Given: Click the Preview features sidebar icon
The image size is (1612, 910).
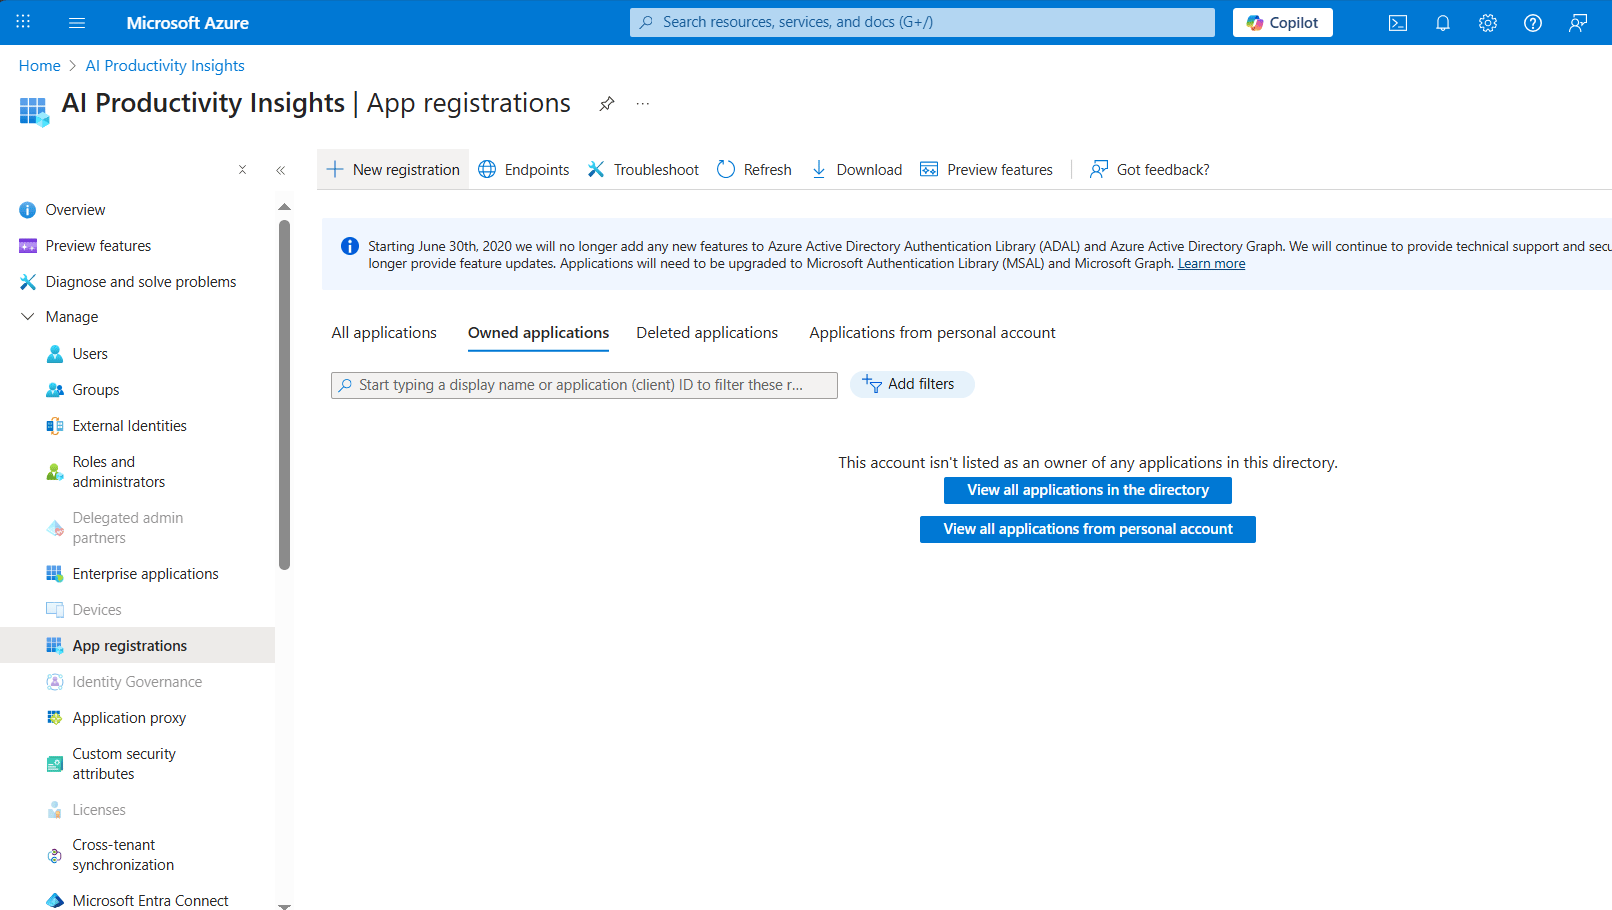Looking at the screenshot, I should click(x=28, y=246).
